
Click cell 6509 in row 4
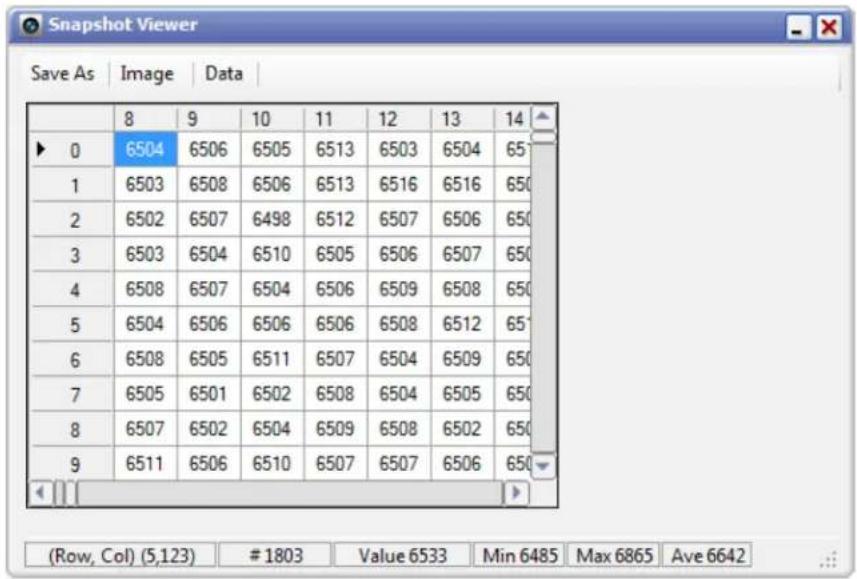coord(399,289)
